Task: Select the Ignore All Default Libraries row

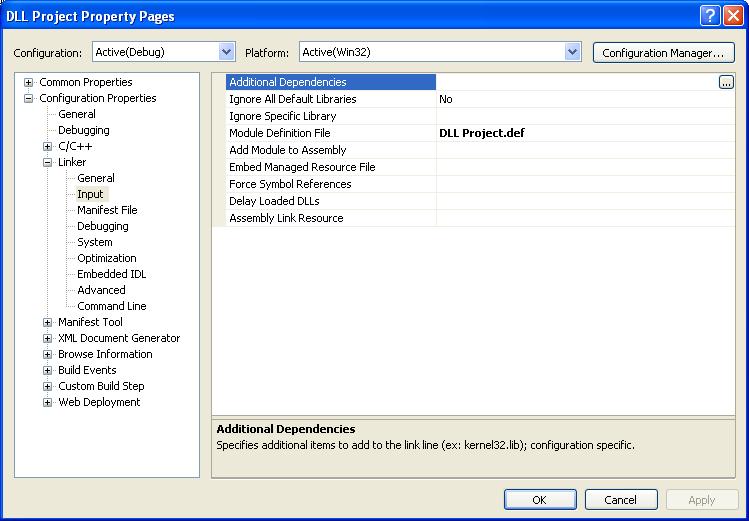Action: pyautogui.click(x=292, y=99)
